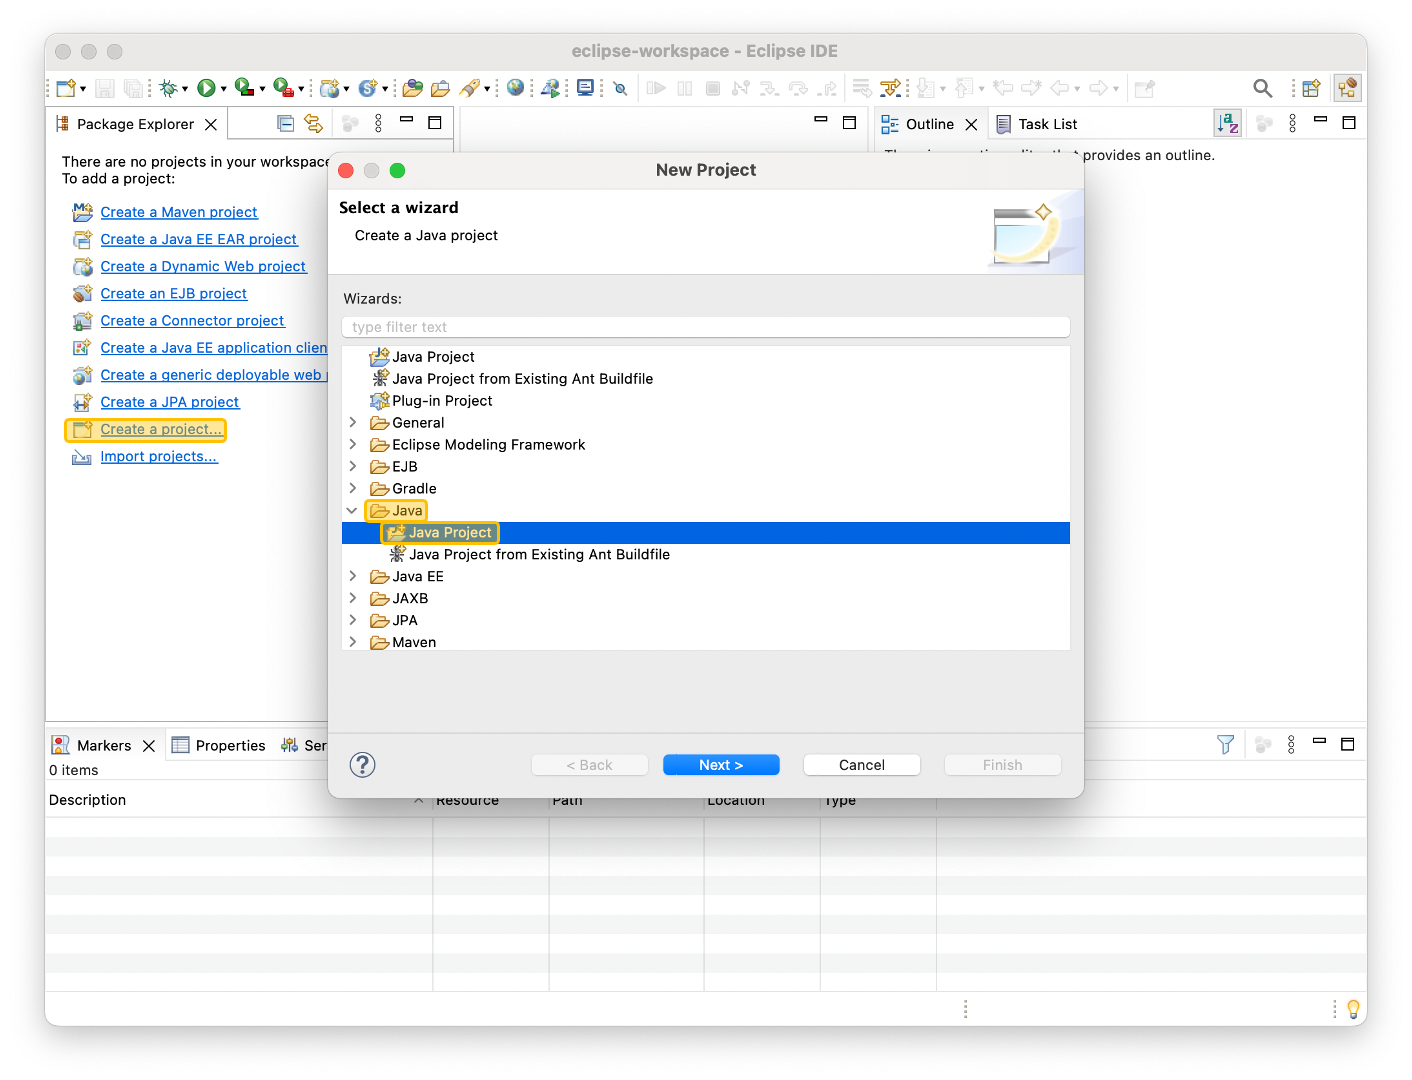Screen dimensions: 1412x1080
Task: Click the Create a Java EE EAR project link
Action: 199,239
